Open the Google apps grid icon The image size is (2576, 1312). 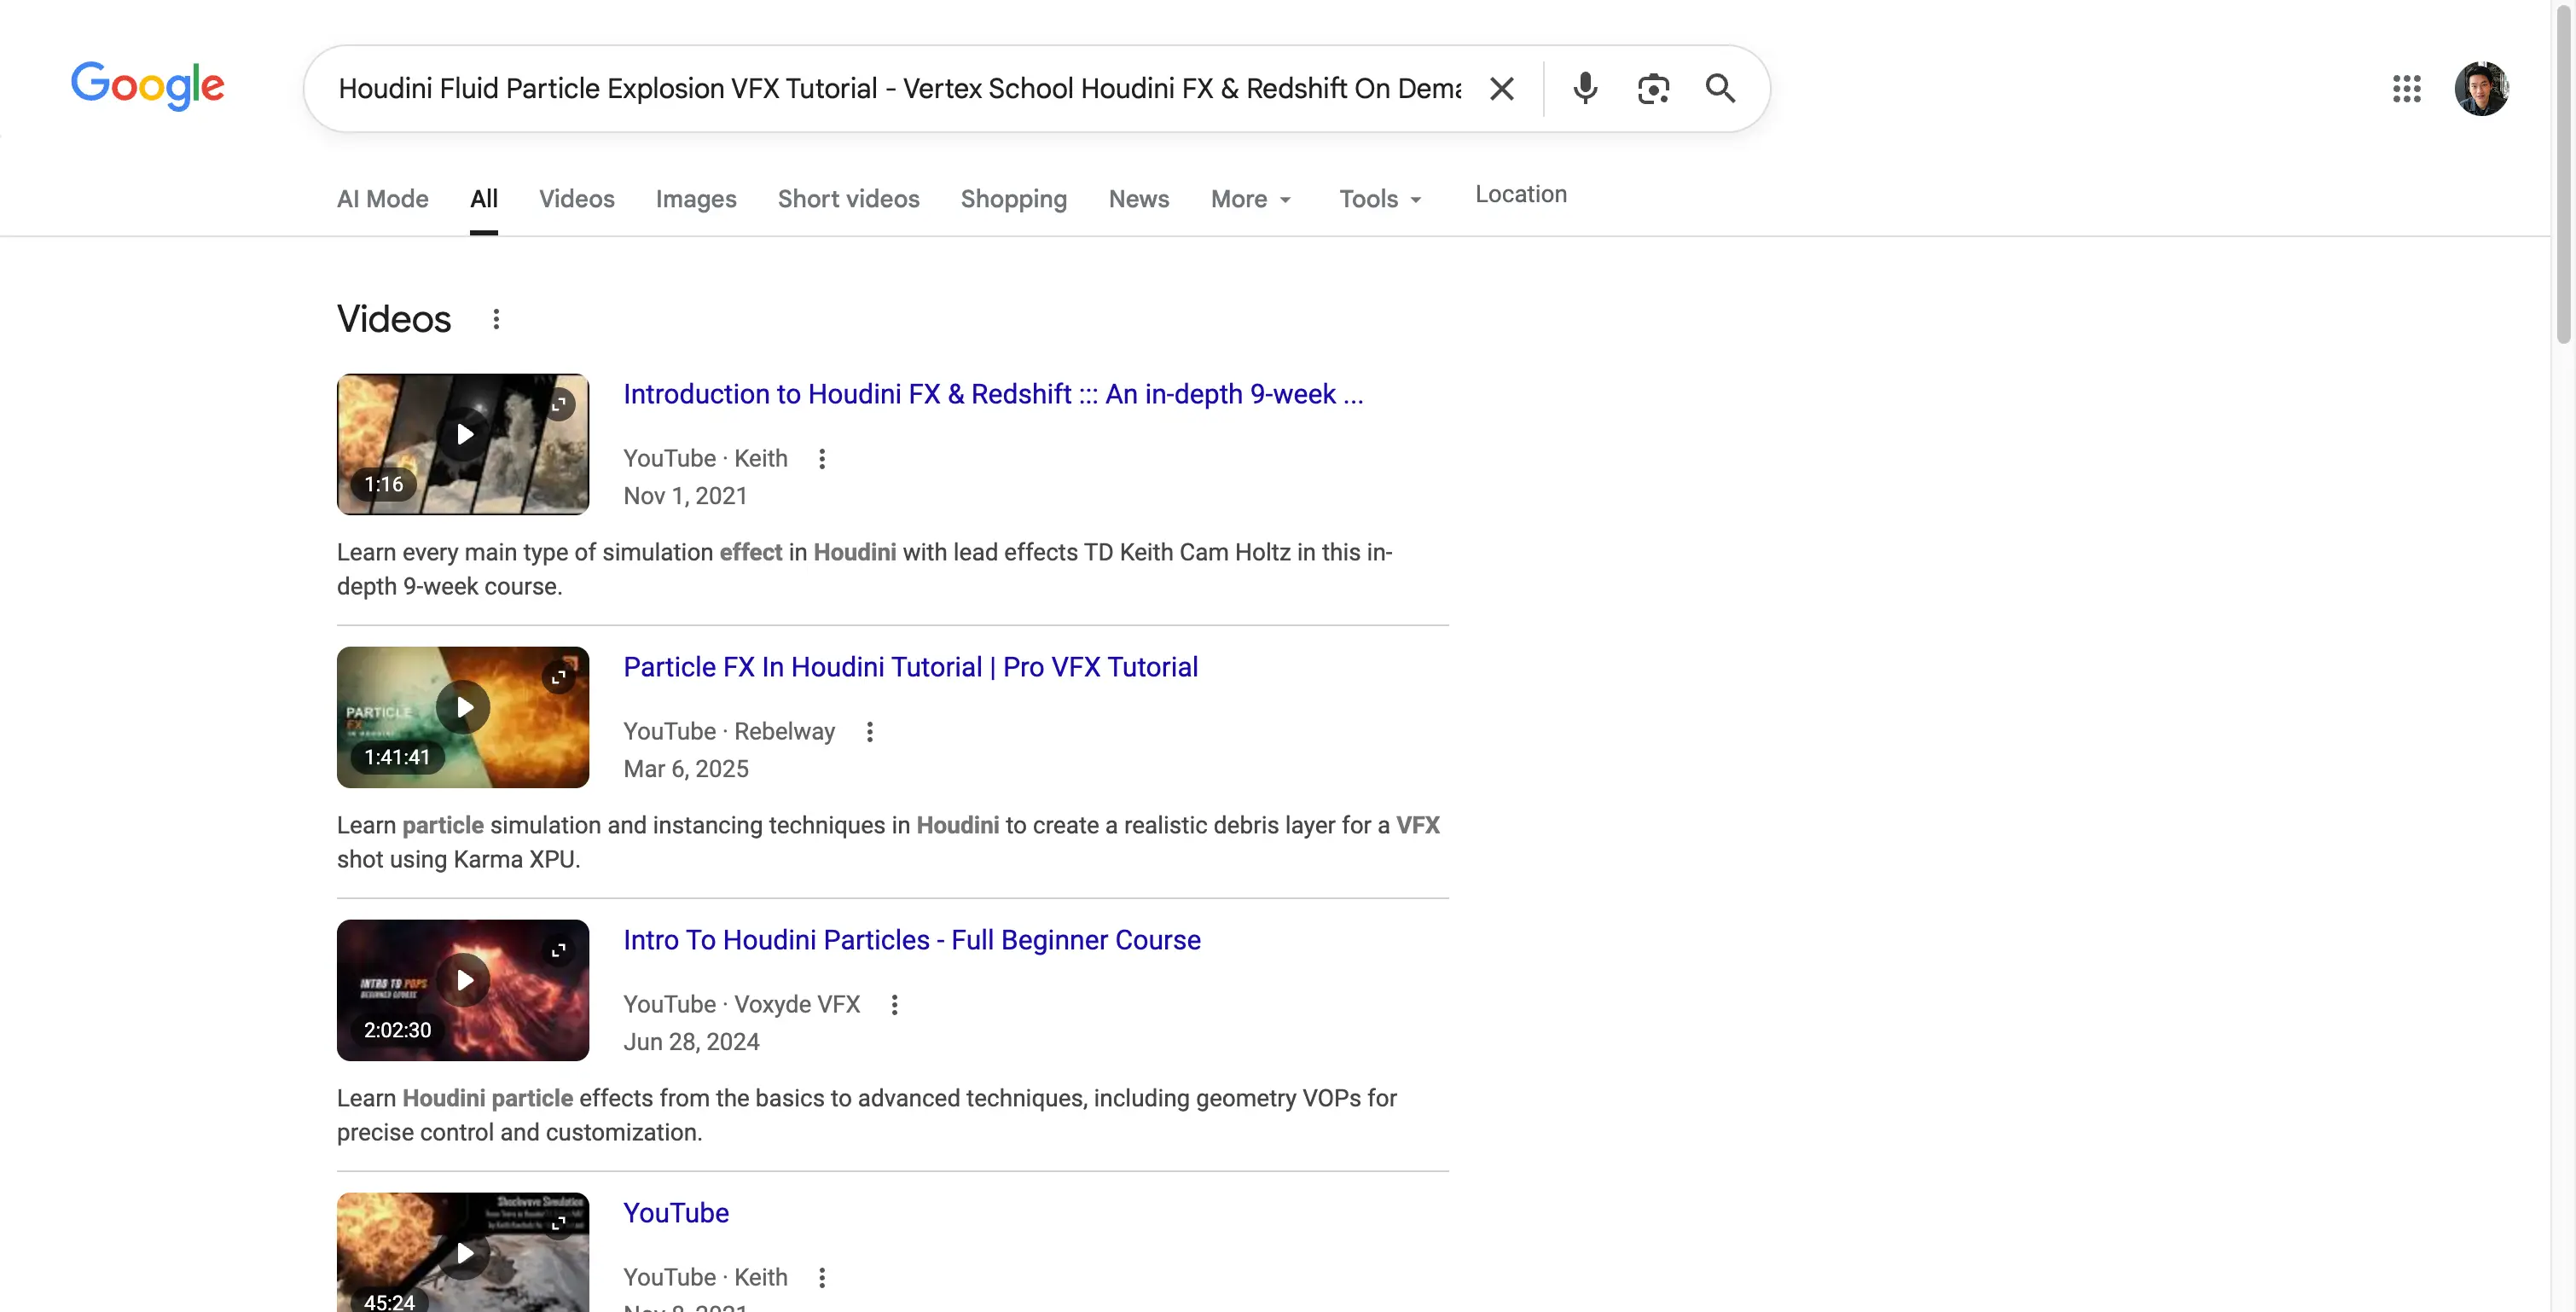click(x=2406, y=89)
